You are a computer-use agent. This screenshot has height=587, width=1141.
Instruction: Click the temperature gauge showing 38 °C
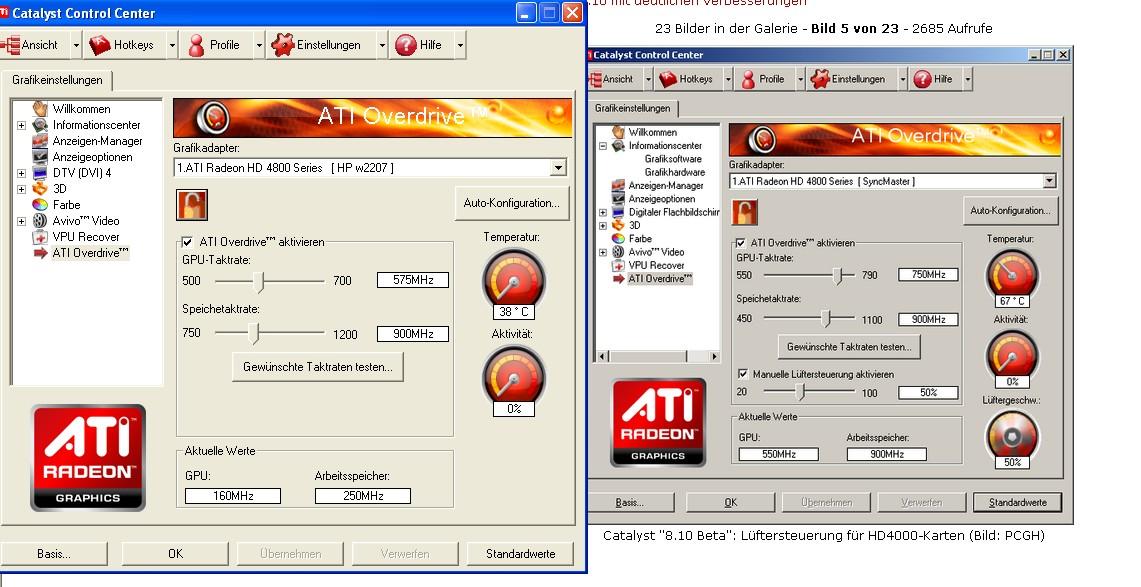click(514, 282)
